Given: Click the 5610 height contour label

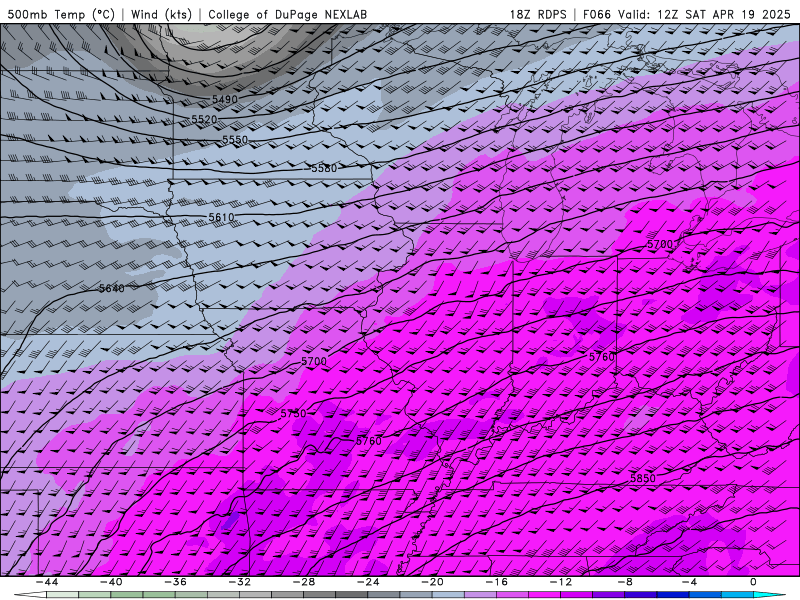Looking at the screenshot, I should pyautogui.click(x=221, y=217).
